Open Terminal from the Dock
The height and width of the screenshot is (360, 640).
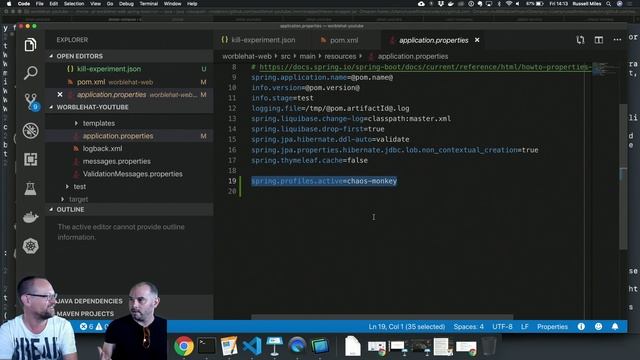(207, 346)
